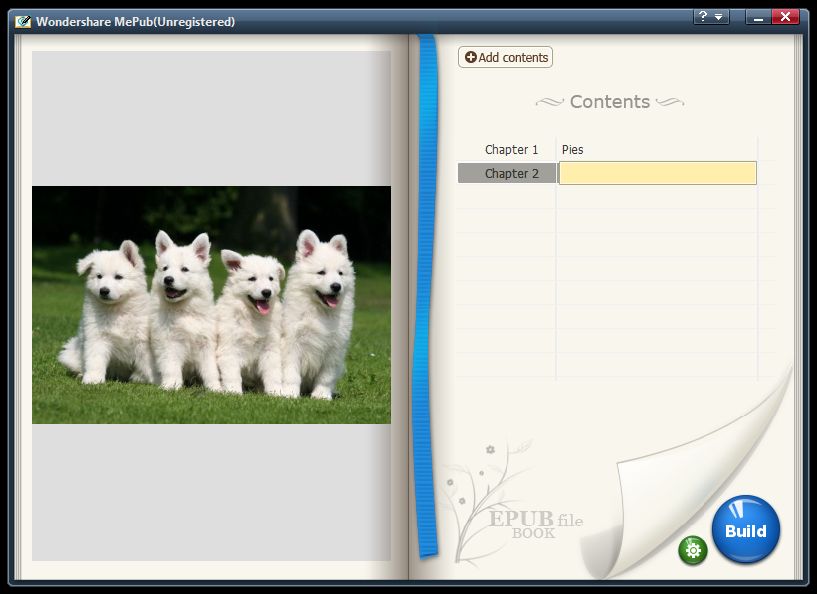The height and width of the screenshot is (594, 817).
Task: Open the green gear settings icon
Action: (693, 550)
